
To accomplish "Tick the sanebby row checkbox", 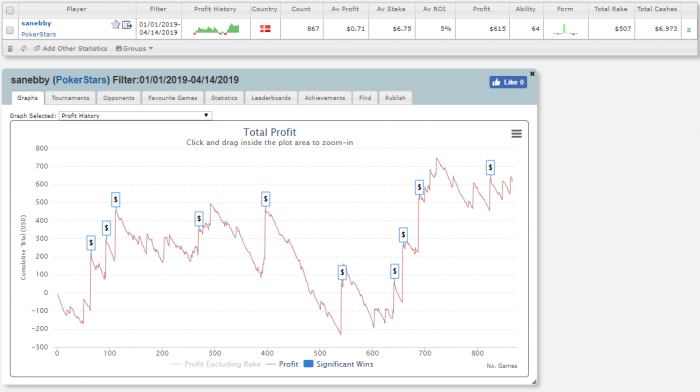I will tap(10, 30).
